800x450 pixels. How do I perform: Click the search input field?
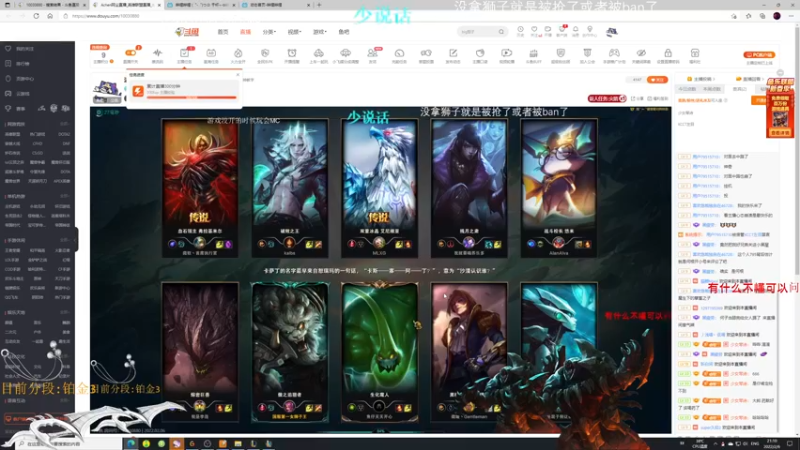point(479,32)
